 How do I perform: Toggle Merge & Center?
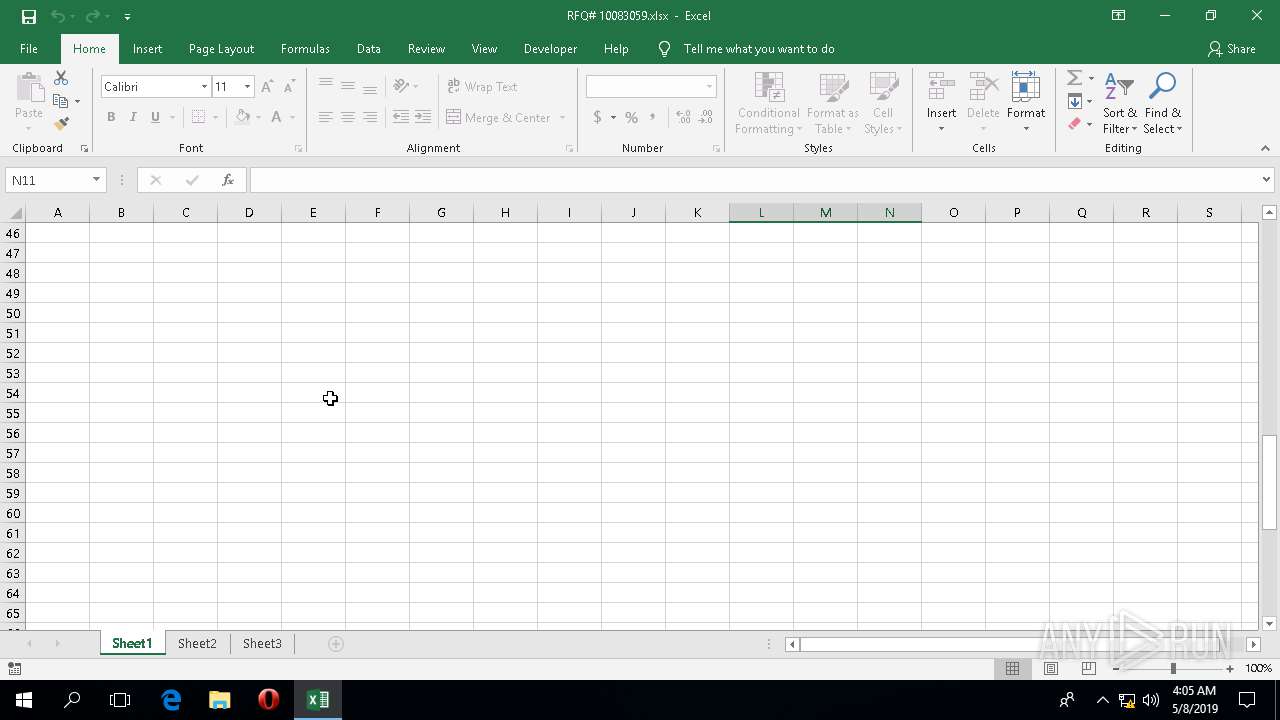coord(499,117)
